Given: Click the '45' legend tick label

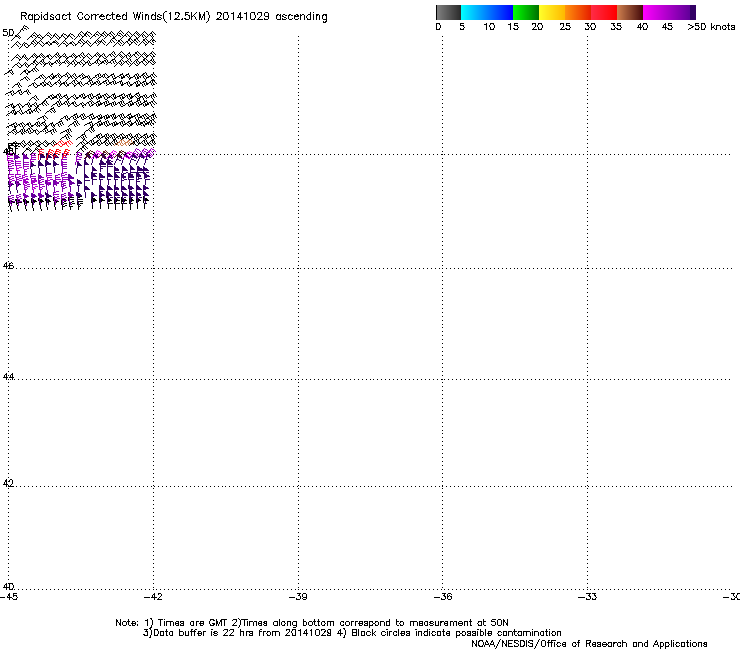Looking at the screenshot, I should point(667,27).
